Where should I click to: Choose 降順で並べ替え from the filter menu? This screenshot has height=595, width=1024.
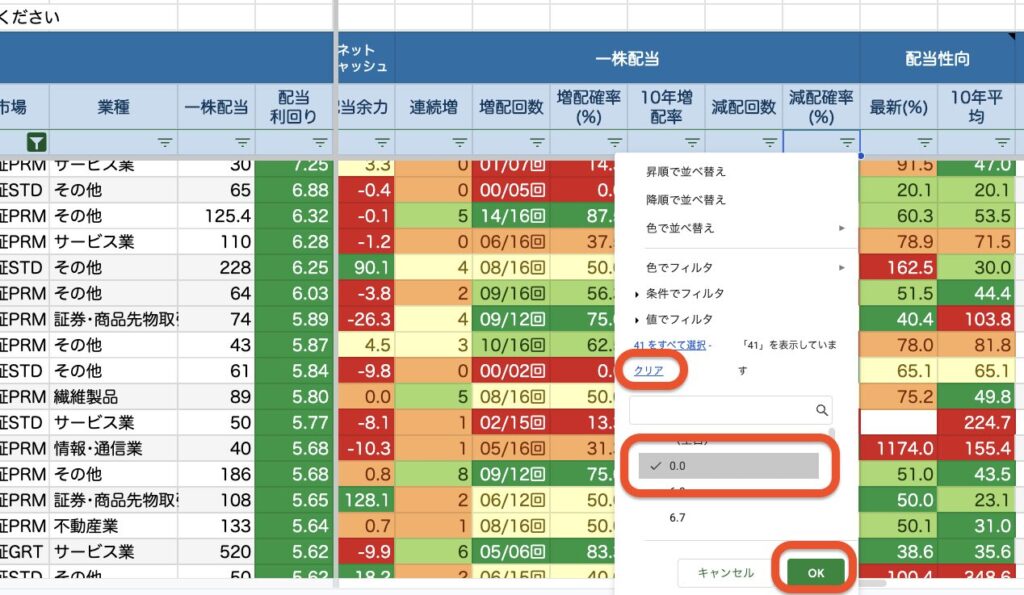pos(686,200)
